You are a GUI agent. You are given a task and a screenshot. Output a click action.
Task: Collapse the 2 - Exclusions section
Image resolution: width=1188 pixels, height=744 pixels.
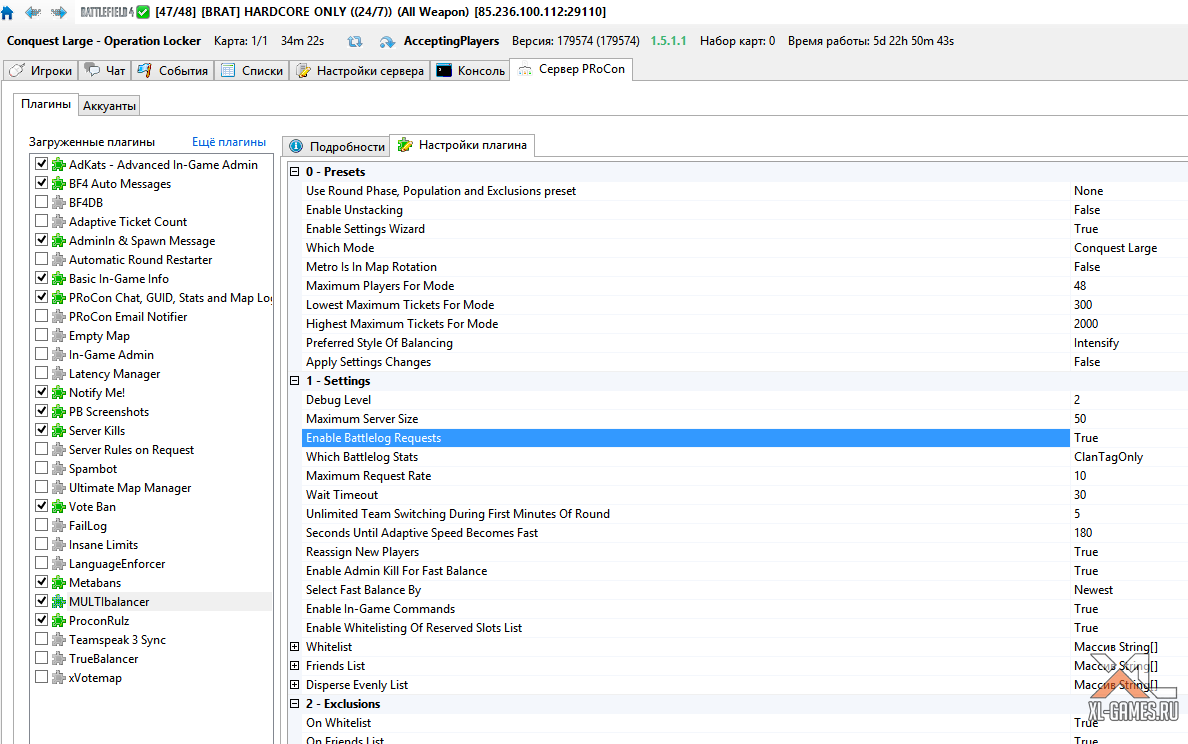(295, 704)
